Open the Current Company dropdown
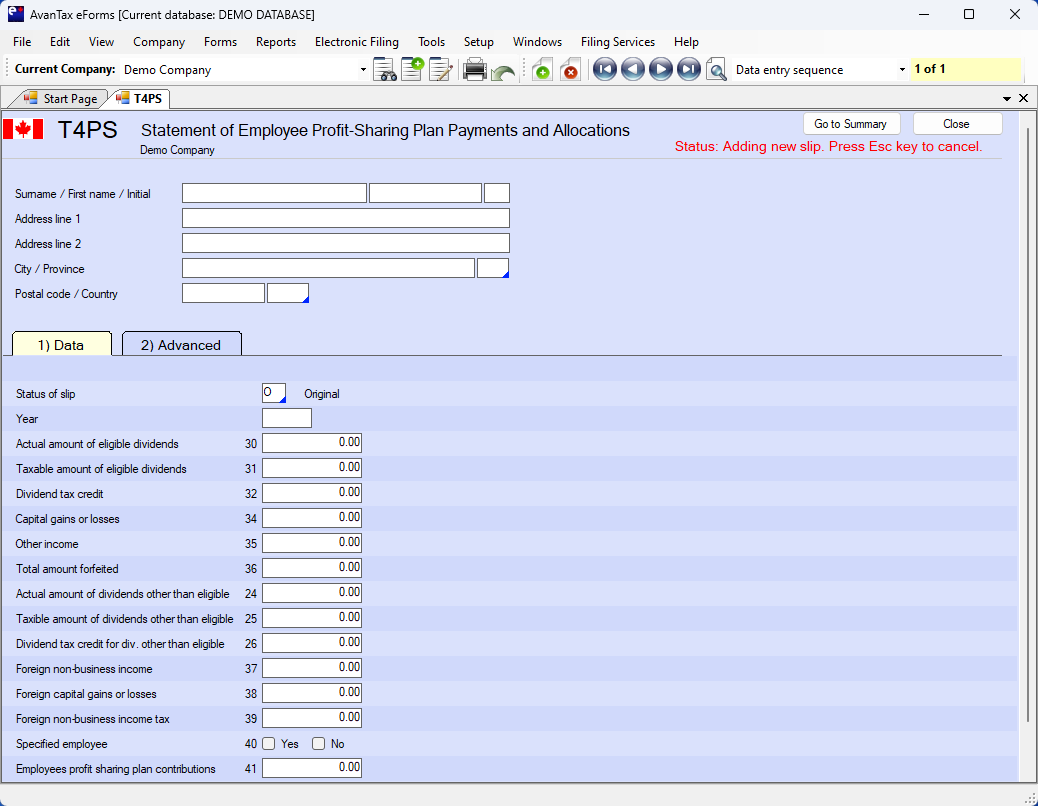The width and height of the screenshot is (1038, 806). [x=363, y=70]
